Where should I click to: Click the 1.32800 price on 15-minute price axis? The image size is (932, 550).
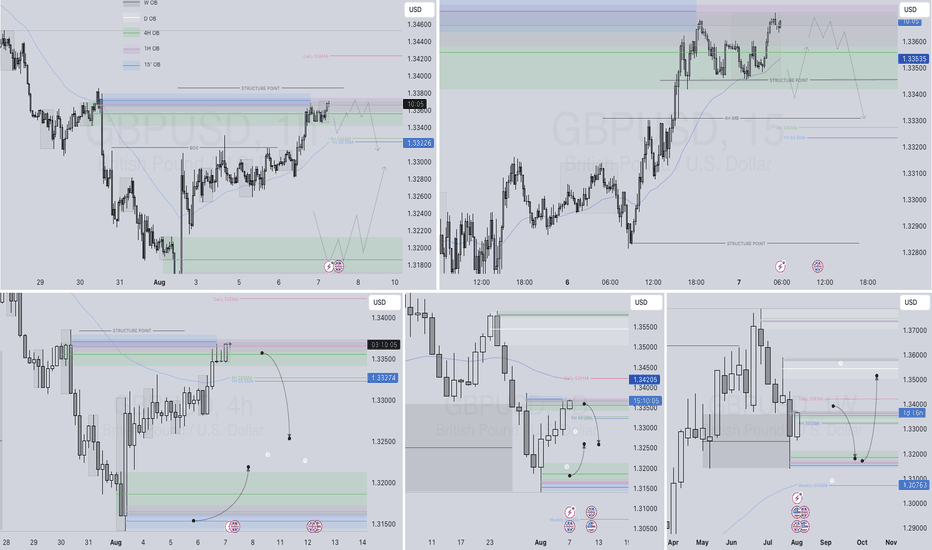coord(914,252)
